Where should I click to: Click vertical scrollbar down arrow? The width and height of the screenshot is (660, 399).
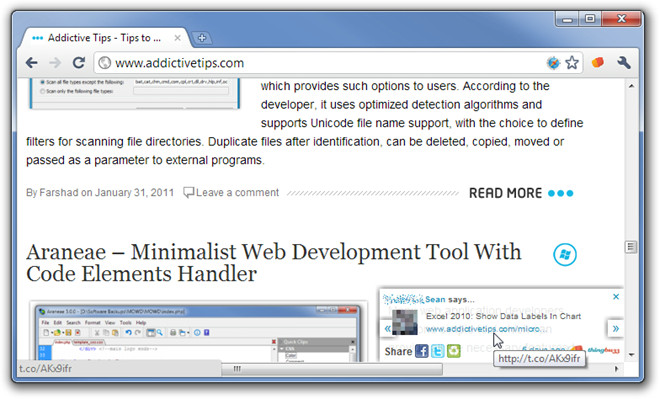[631, 355]
